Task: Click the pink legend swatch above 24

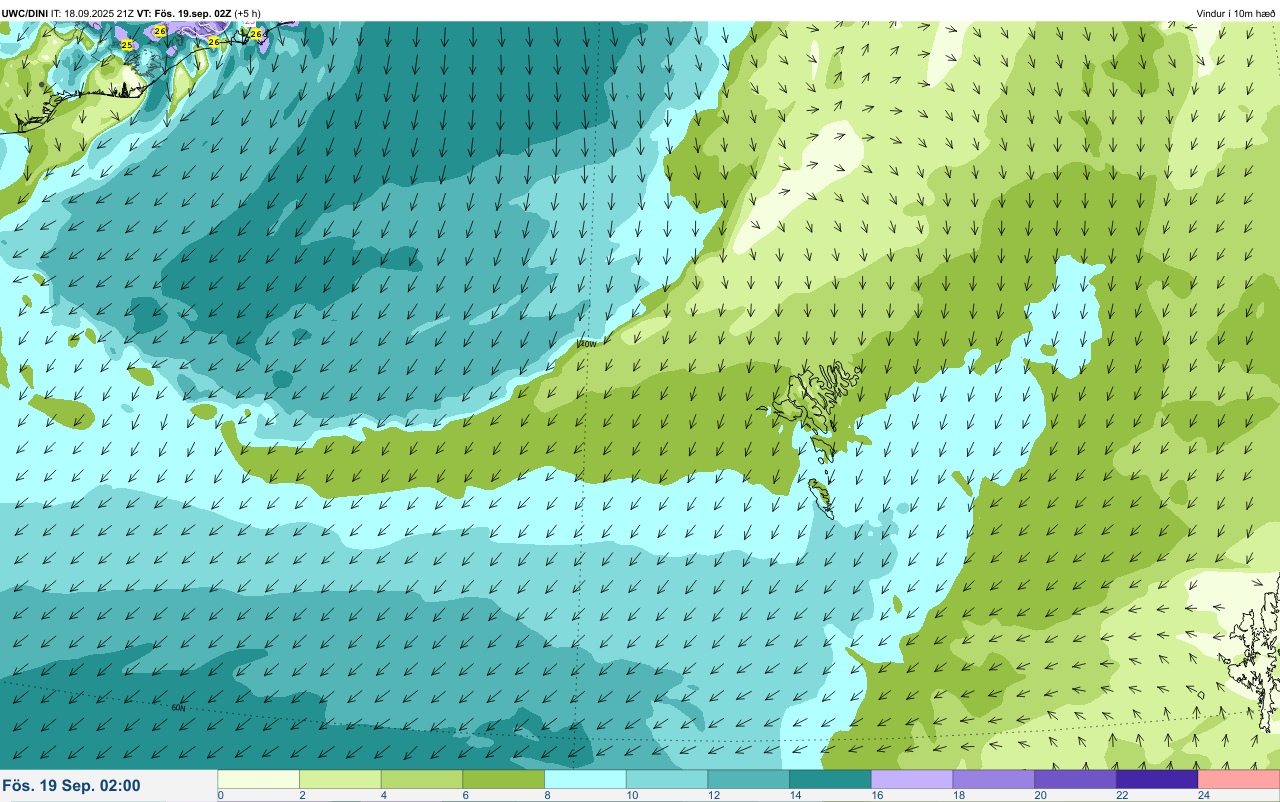Action: 1239,779
